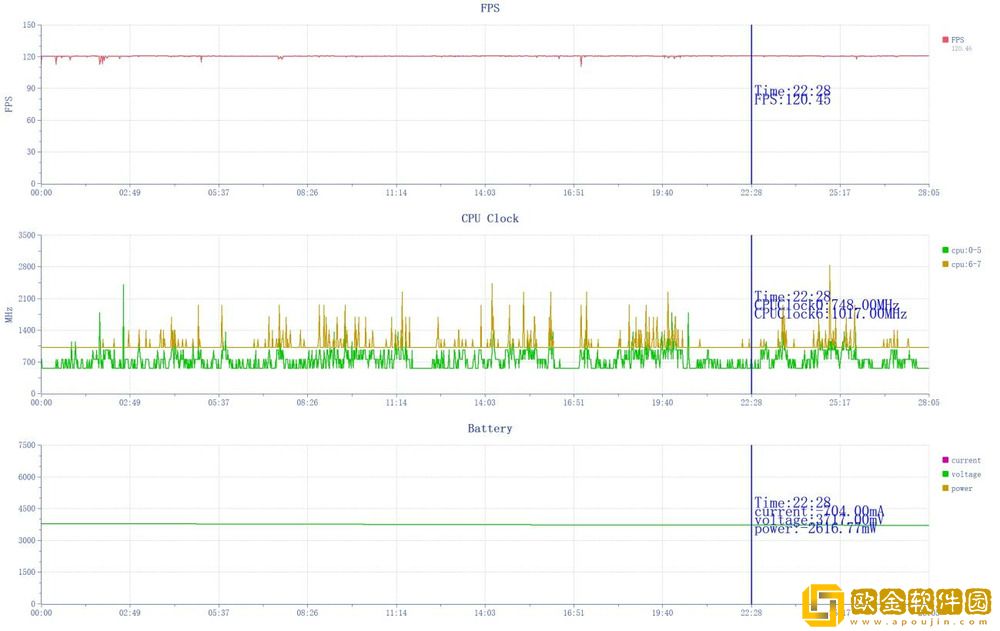Click the MHz y-axis label
Viewport: 1000px width, 631px height.
[9, 314]
